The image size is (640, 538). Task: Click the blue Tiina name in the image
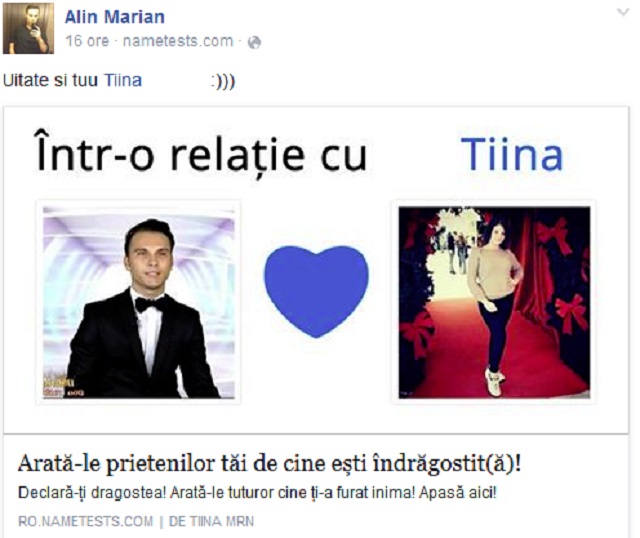512,154
